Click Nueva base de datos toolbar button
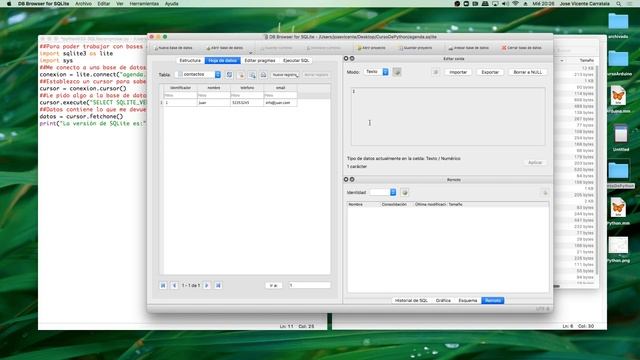Screen dimensions: 640x360 [x=173, y=48]
